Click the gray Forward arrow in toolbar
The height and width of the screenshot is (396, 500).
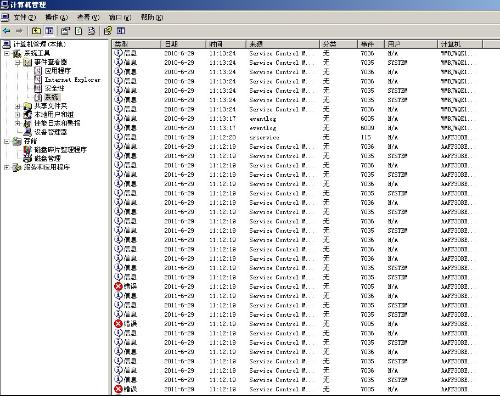pos(19,31)
